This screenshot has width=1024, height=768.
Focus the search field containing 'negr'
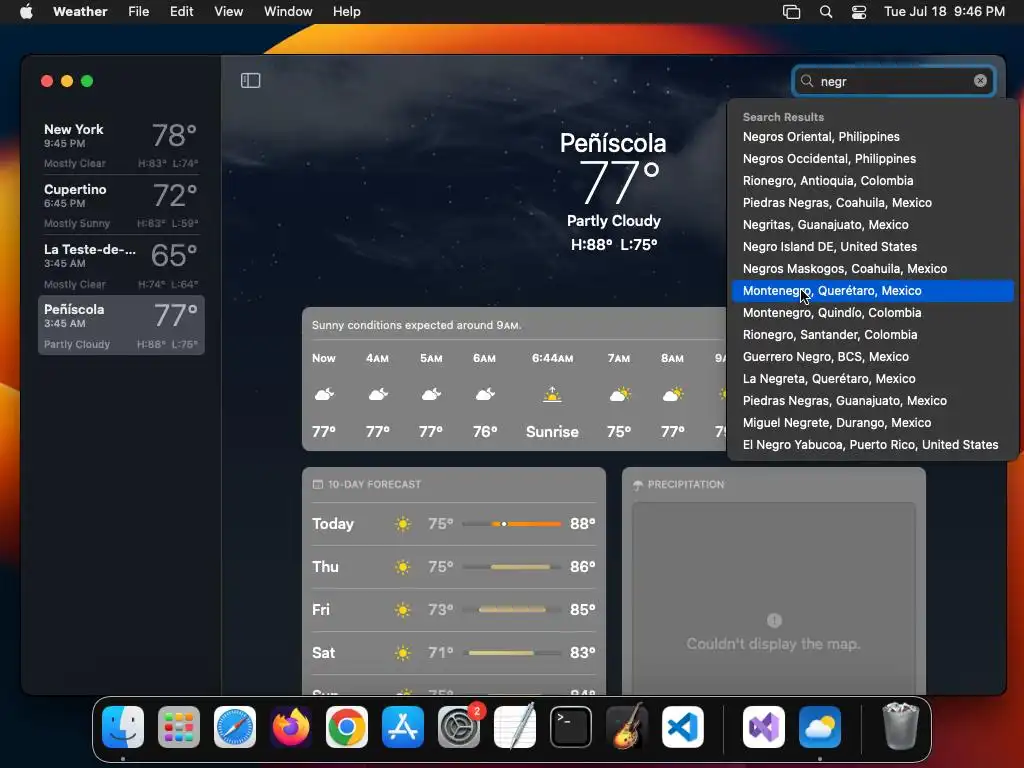[x=893, y=81]
